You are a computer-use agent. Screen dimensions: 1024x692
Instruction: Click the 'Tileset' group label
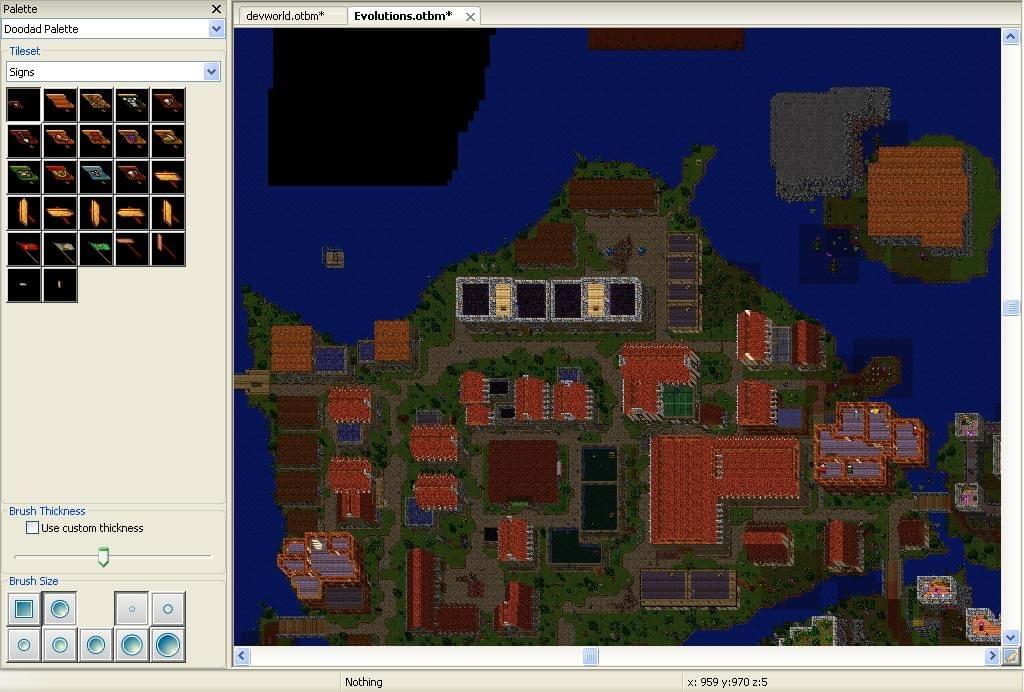[x=24, y=51]
